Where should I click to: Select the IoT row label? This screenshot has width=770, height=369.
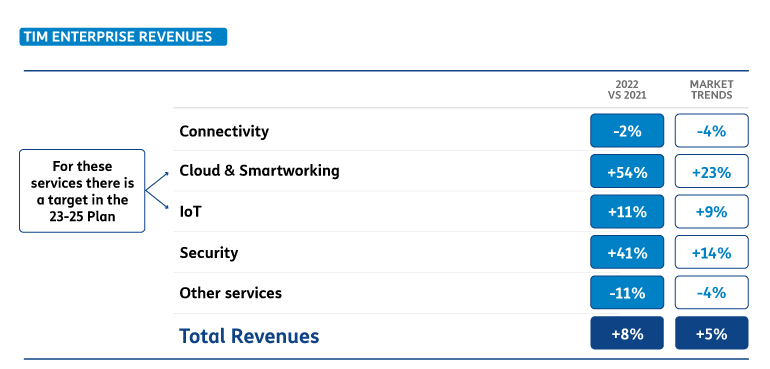(190, 212)
